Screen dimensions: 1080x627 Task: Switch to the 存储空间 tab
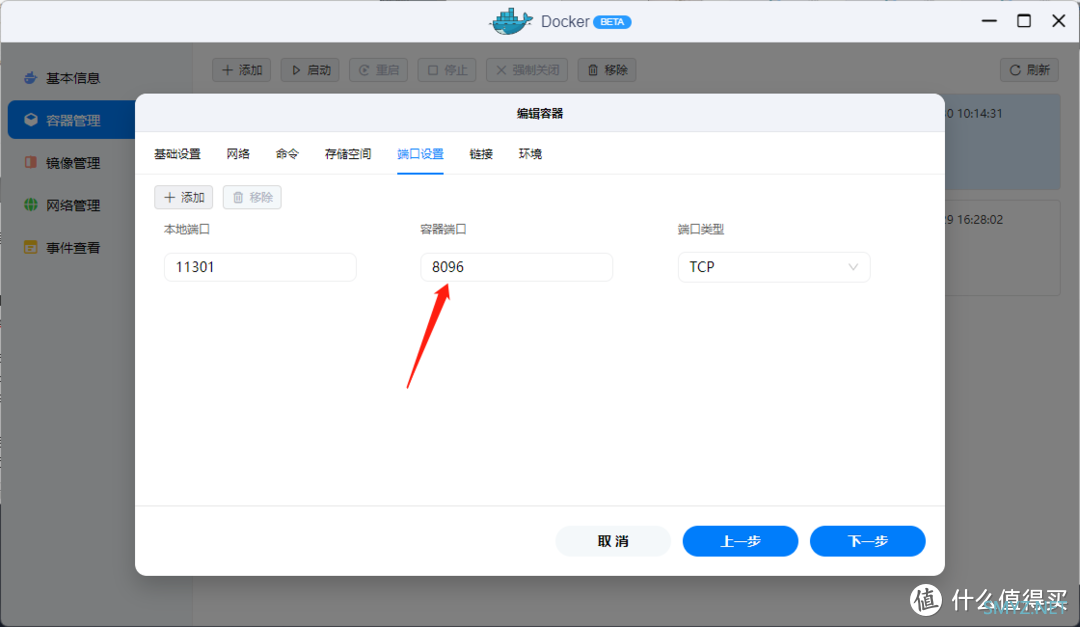click(x=348, y=154)
